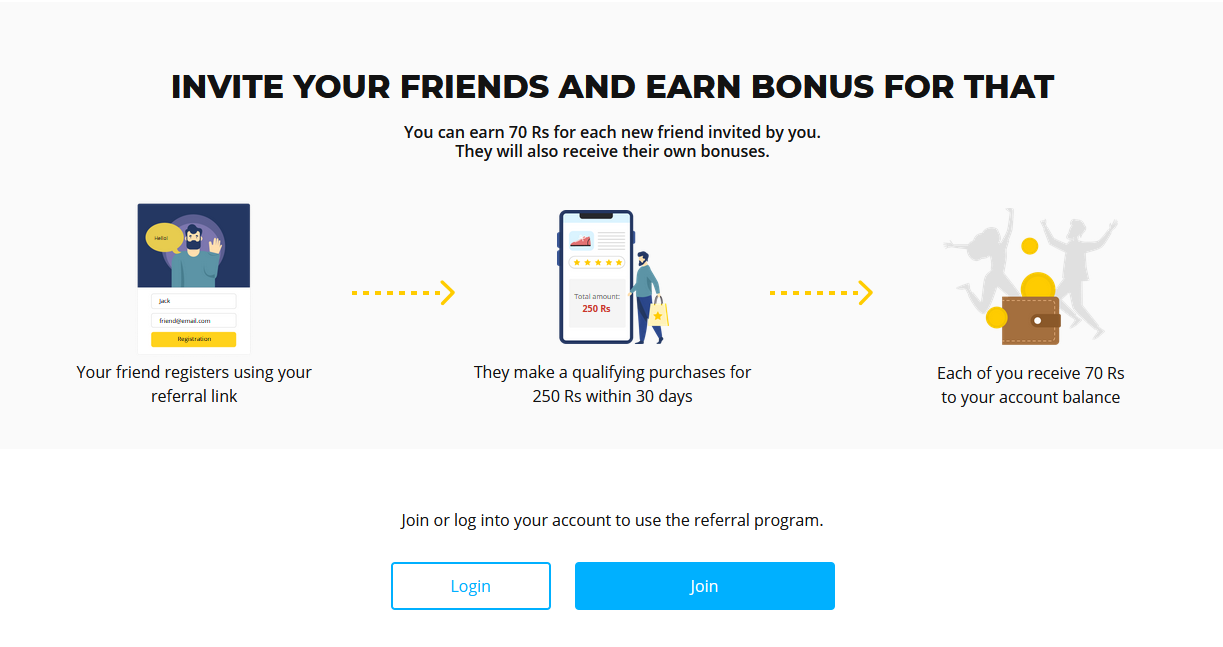Image resolution: width=1223 pixels, height=647 pixels.
Task: Click the 'qualifying purchases for 250 Rs' caption
Action: 612,384
